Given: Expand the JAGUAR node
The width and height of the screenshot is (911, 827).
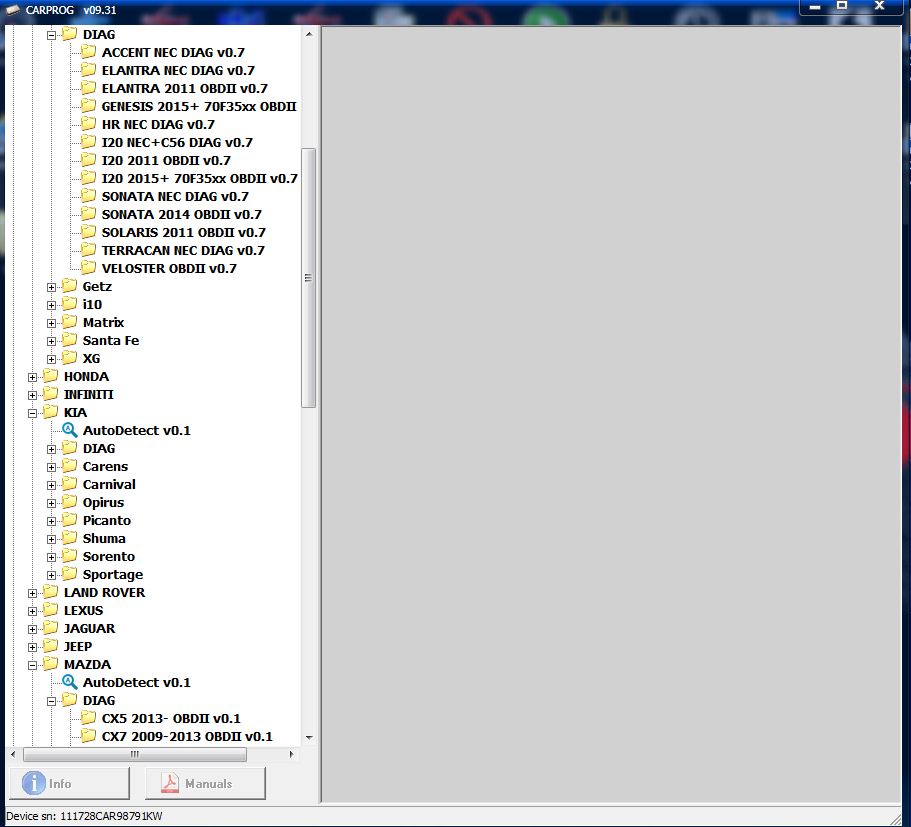Looking at the screenshot, I should pyautogui.click(x=33, y=629).
